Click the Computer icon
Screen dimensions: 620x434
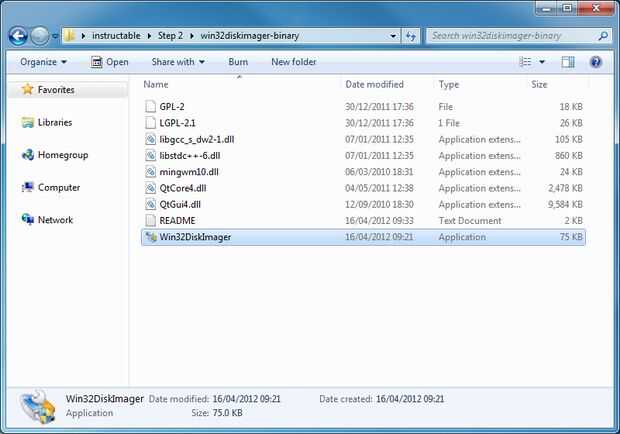[28, 187]
